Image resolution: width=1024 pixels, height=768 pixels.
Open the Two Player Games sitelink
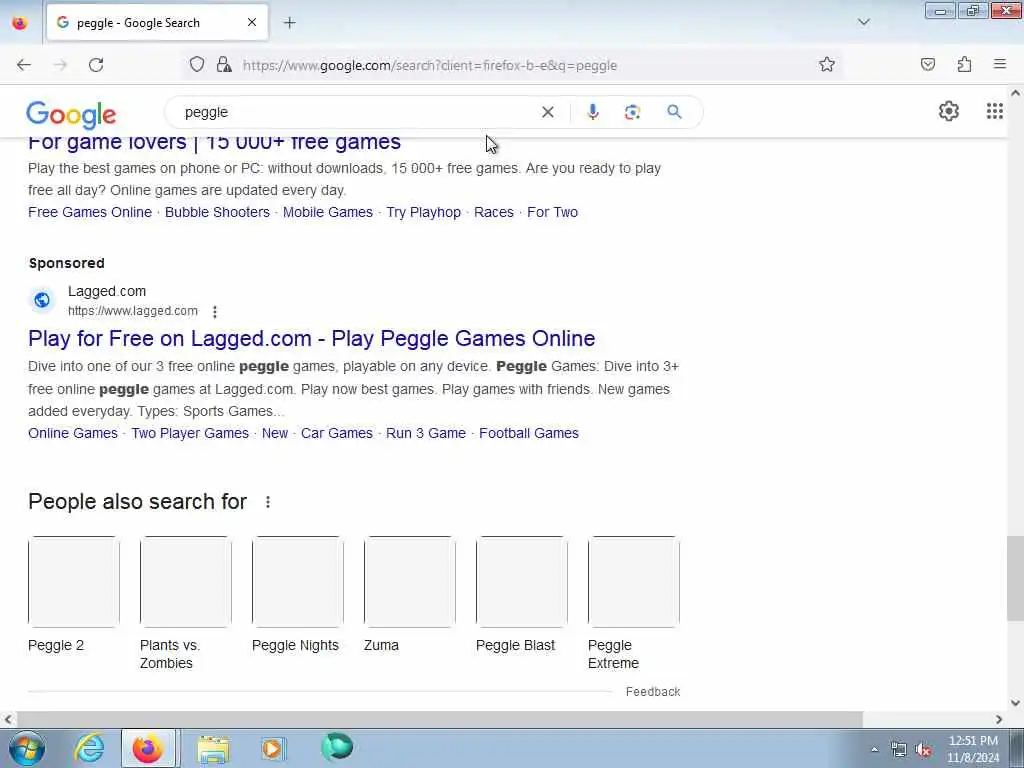pyautogui.click(x=190, y=434)
